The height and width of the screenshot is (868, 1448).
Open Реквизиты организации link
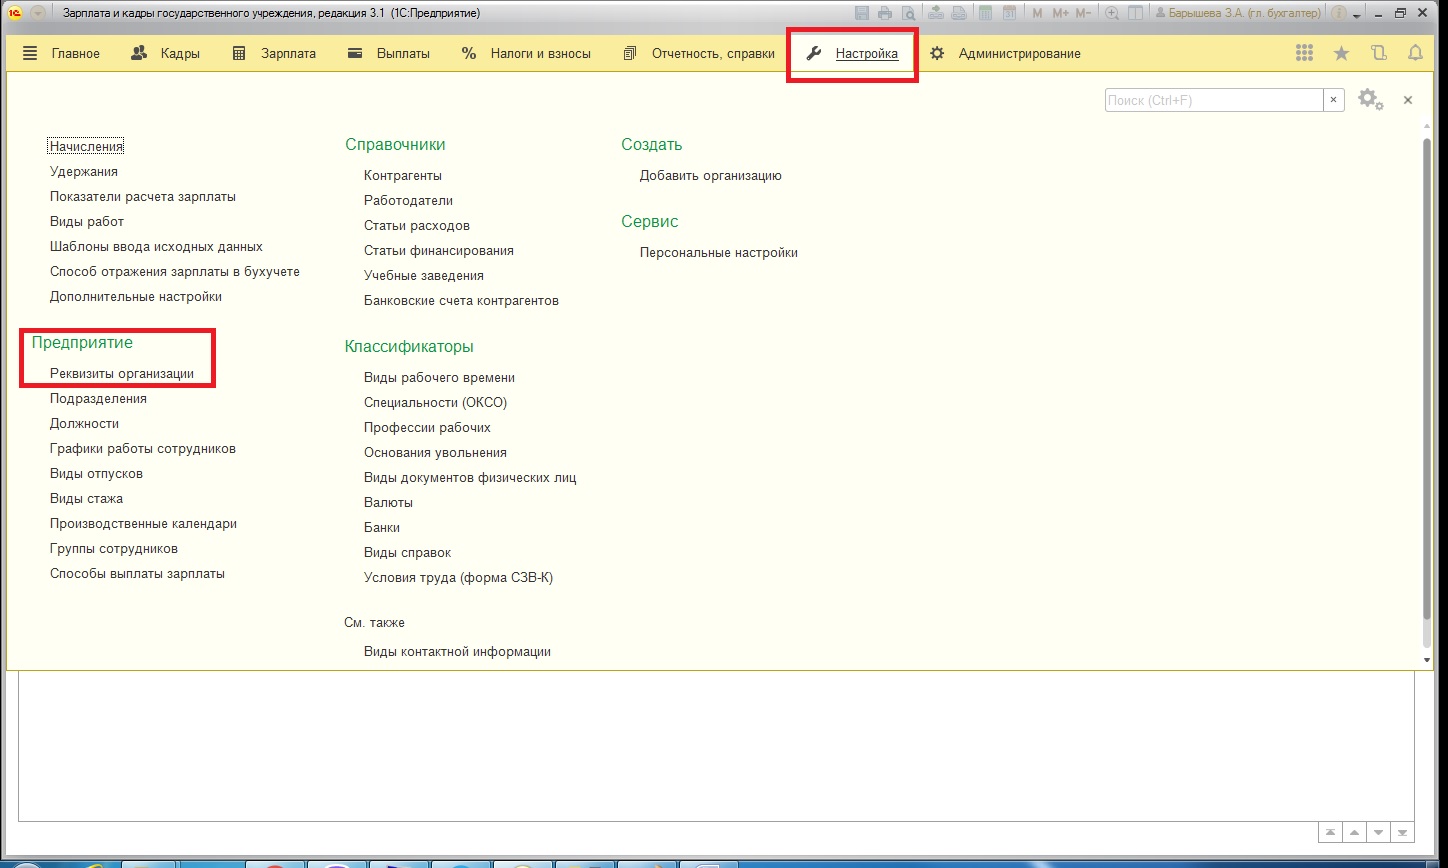coord(122,374)
